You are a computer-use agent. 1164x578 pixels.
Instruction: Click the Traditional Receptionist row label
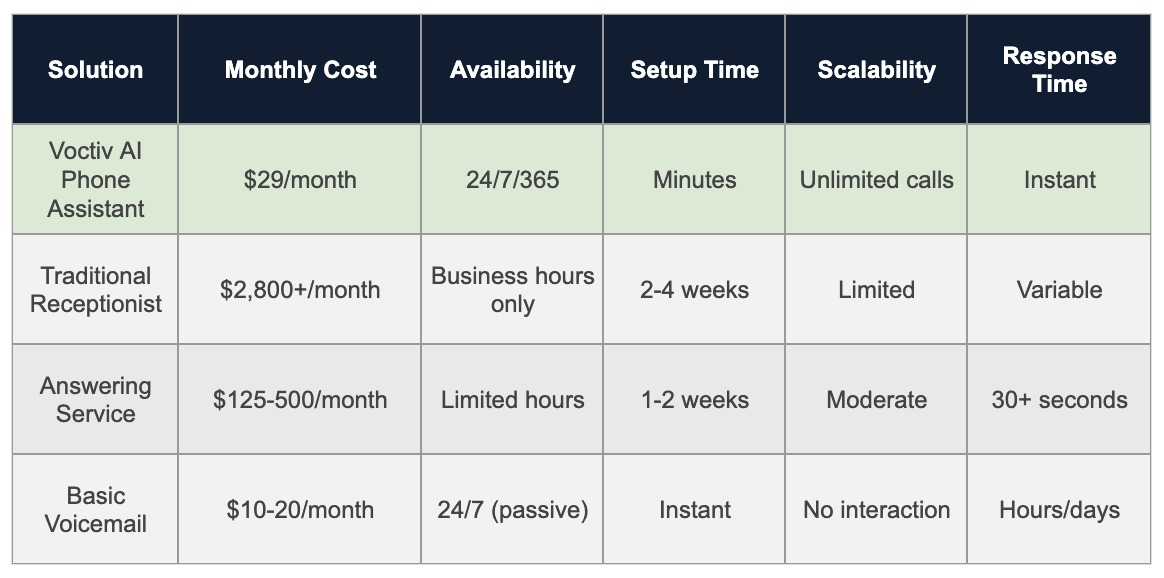point(96,290)
